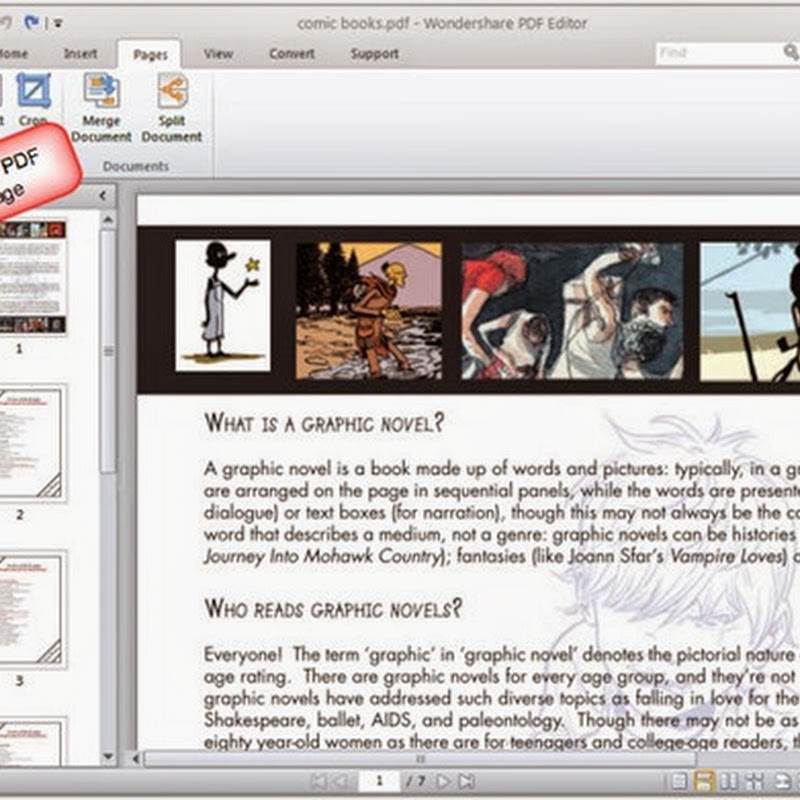Click the current page number field
Screen dimensions: 800x800
[379, 781]
